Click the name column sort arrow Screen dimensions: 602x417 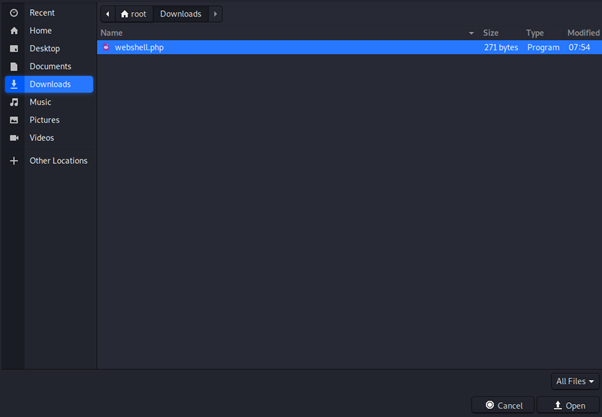pyautogui.click(x=471, y=33)
